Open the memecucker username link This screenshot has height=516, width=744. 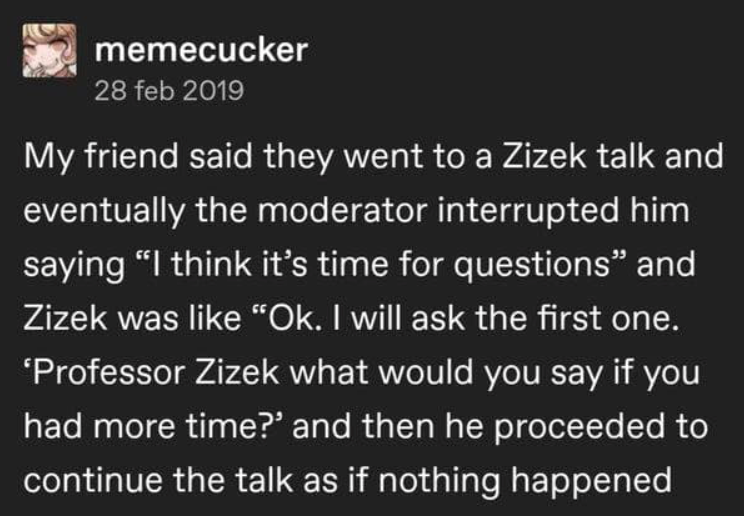coord(200,51)
